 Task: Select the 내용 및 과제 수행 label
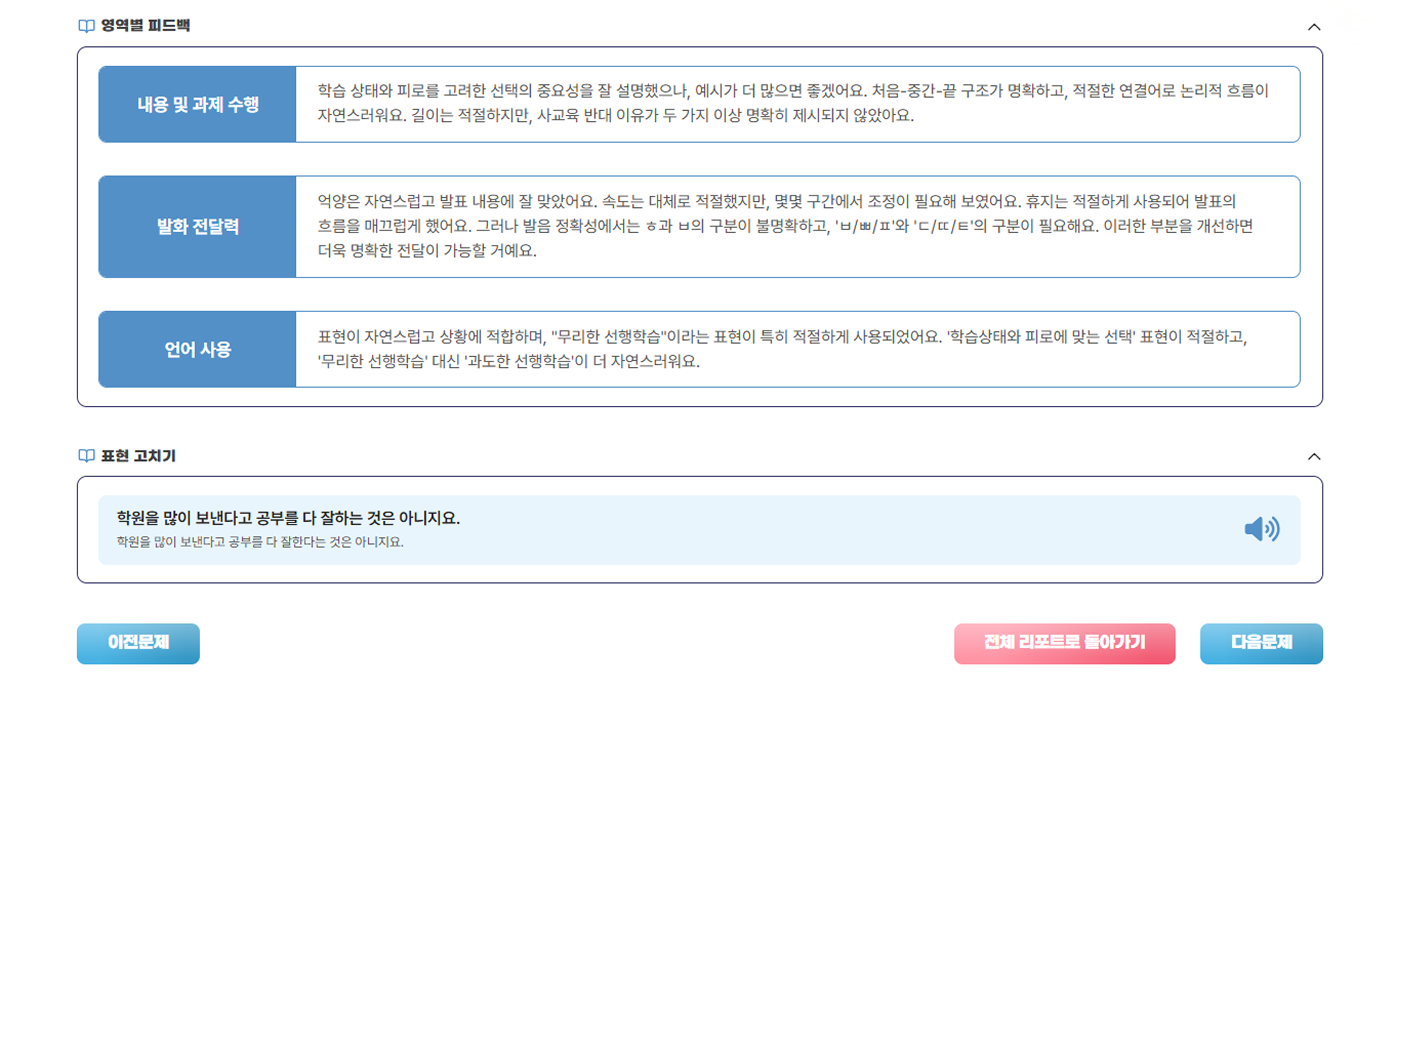click(x=198, y=104)
